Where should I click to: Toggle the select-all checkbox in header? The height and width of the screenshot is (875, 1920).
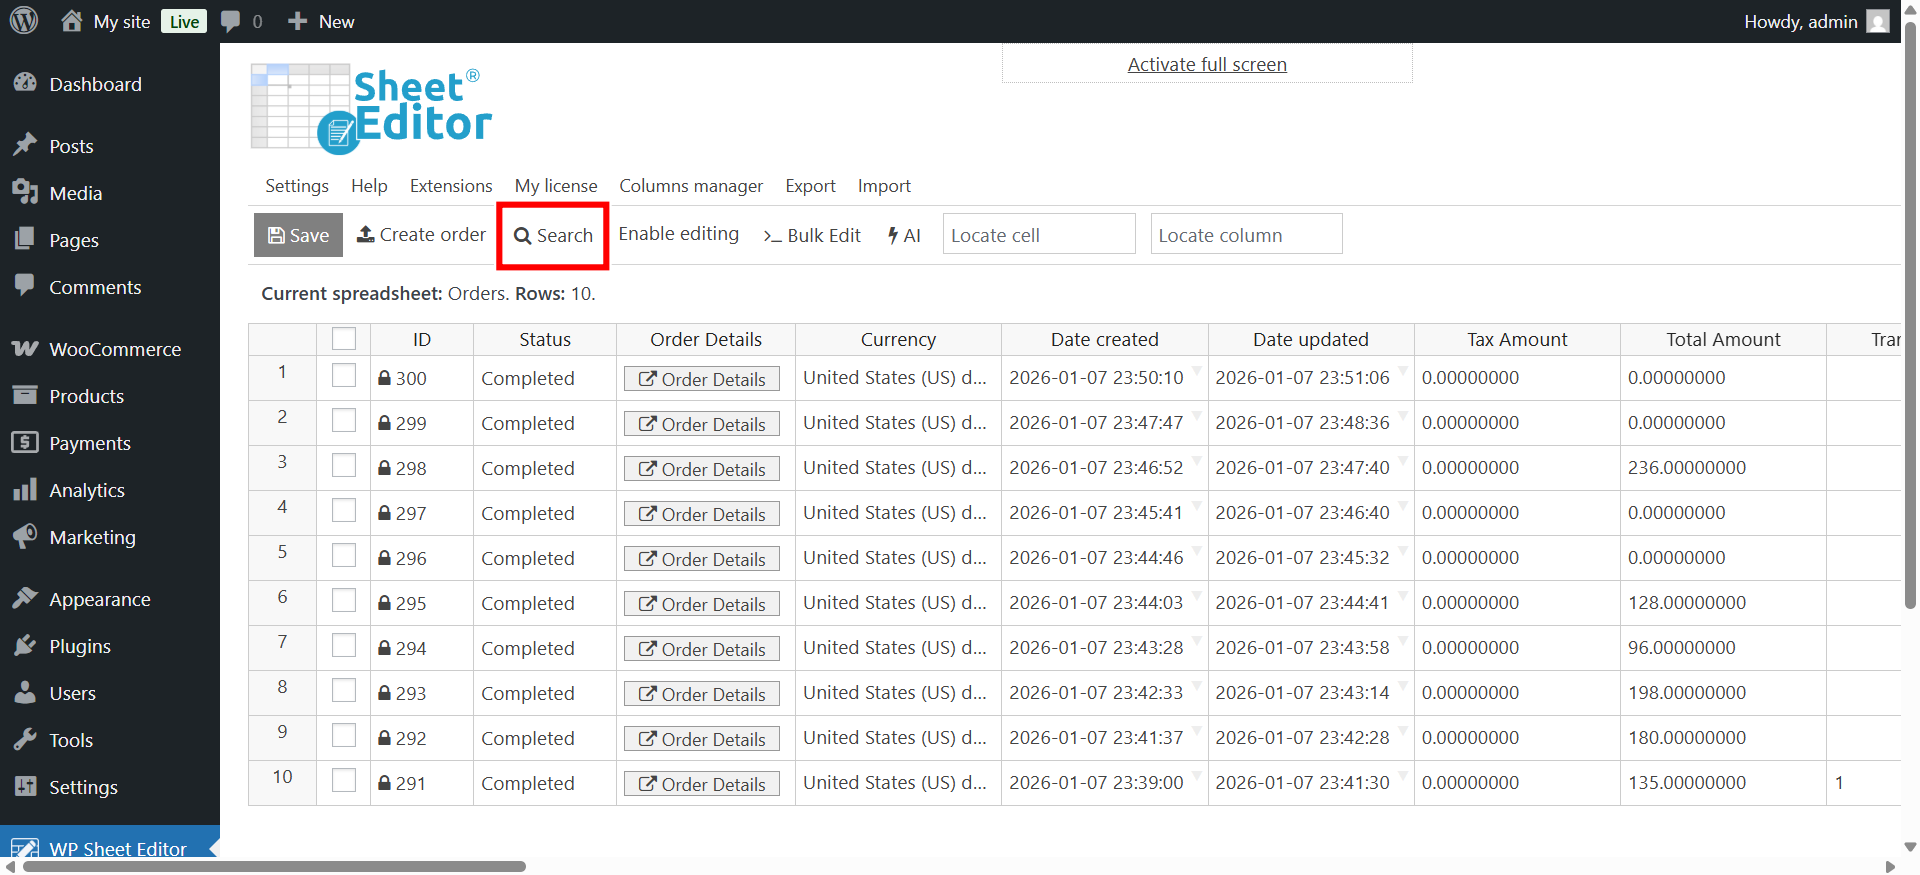[x=344, y=339]
